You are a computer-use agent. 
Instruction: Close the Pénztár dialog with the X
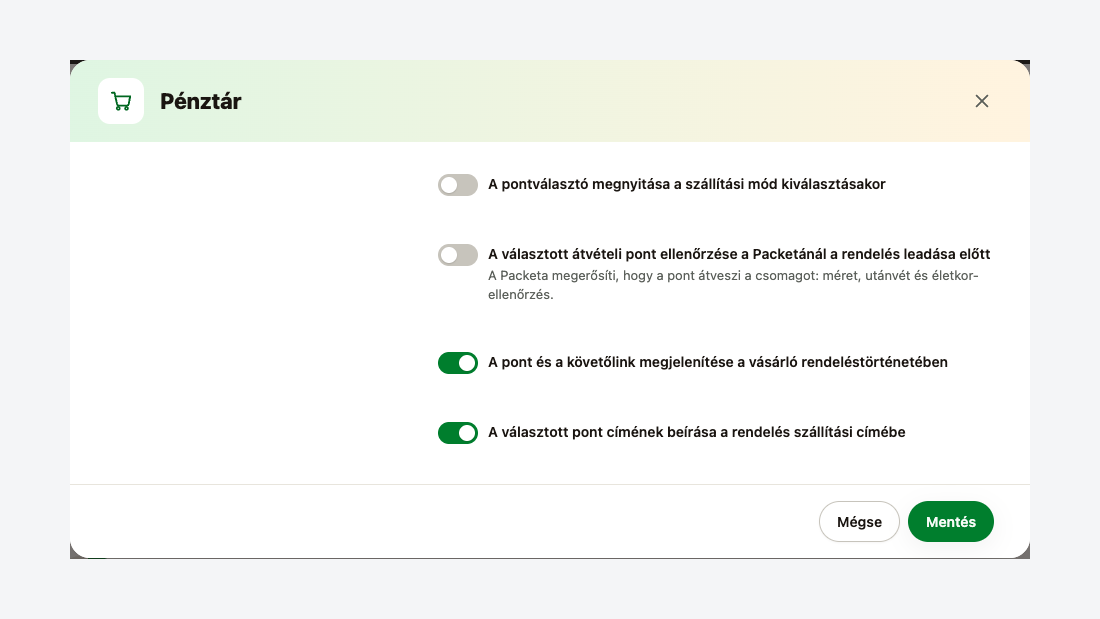pos(981,101)
